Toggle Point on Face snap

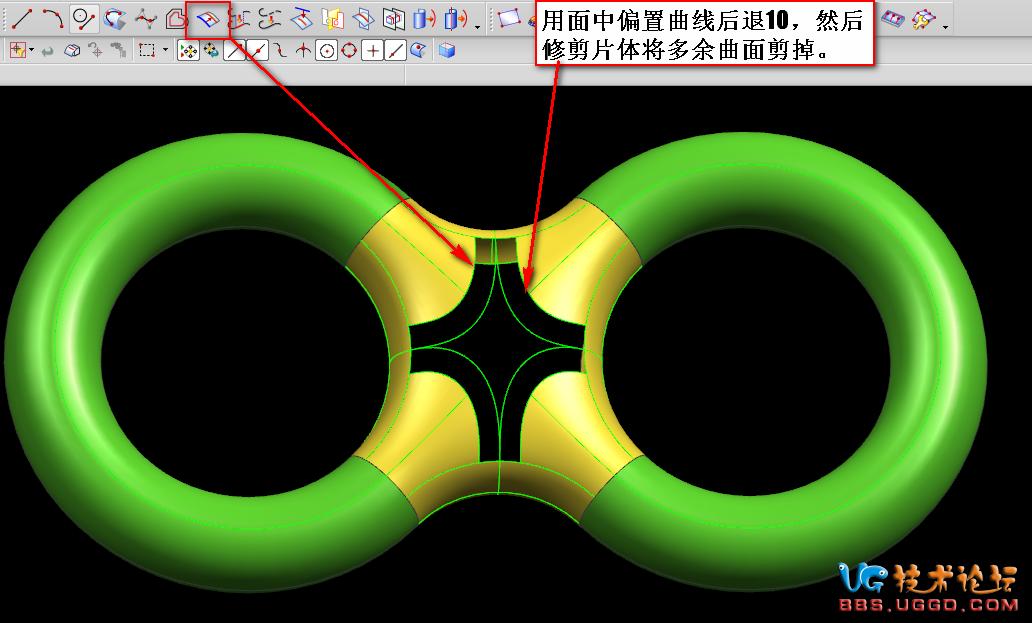coord(418,51)
